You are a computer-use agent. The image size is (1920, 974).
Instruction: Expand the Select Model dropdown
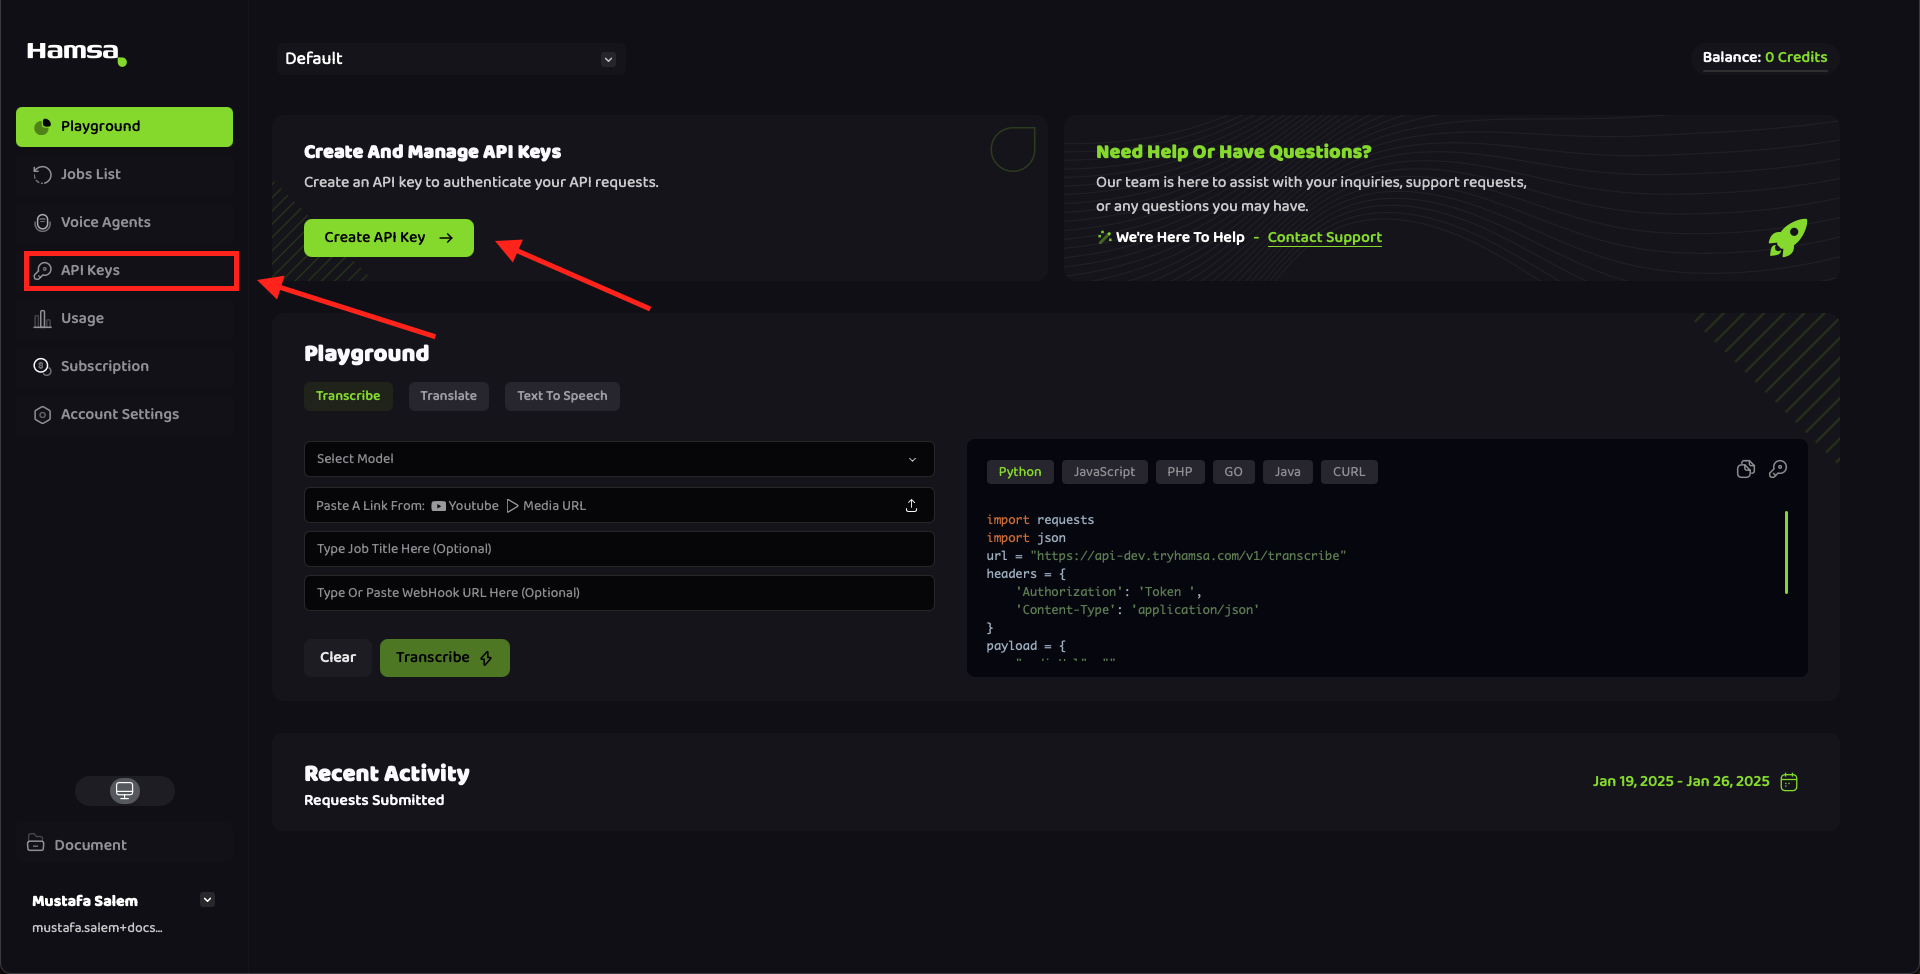[x=618, y=458]
